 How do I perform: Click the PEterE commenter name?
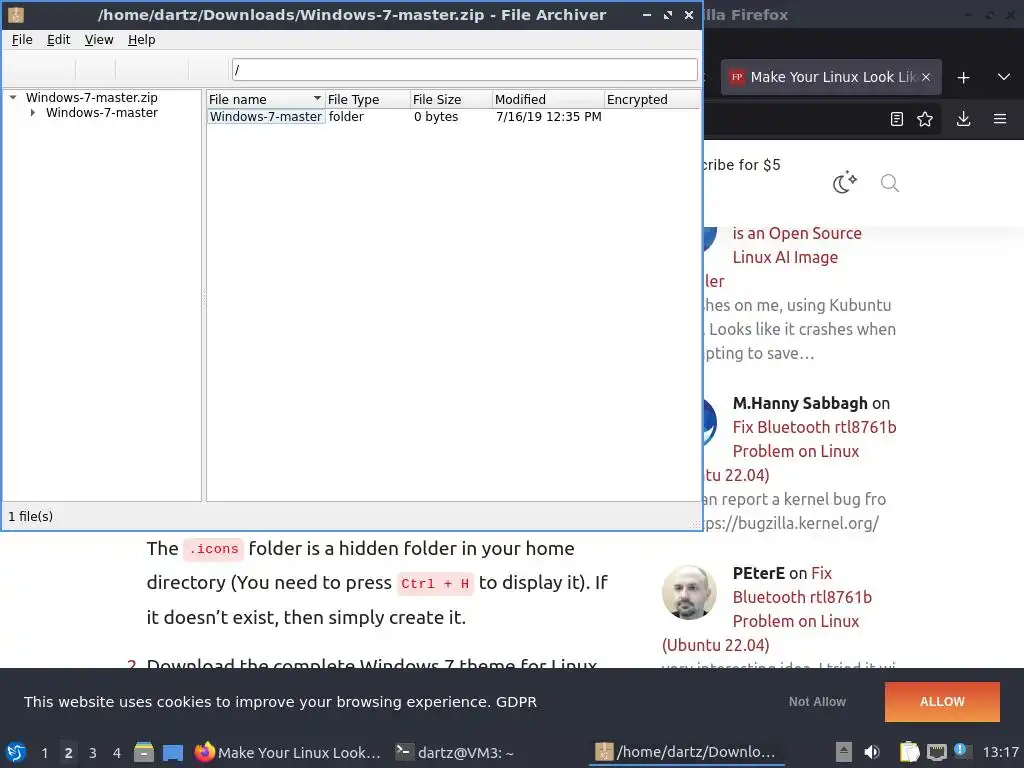(x=758, y=573)
